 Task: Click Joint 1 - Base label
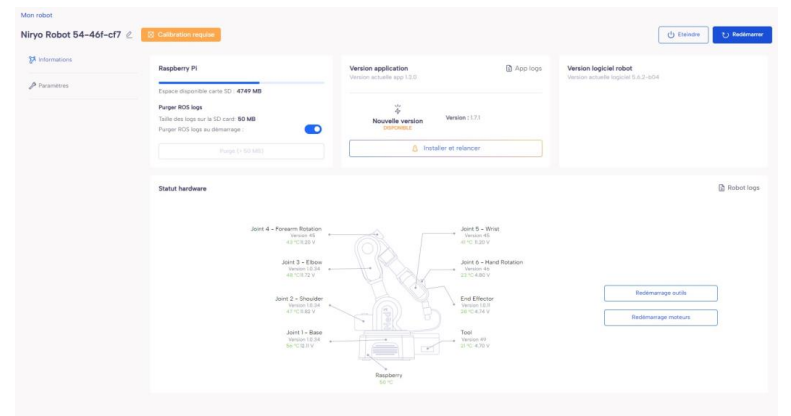304,332
